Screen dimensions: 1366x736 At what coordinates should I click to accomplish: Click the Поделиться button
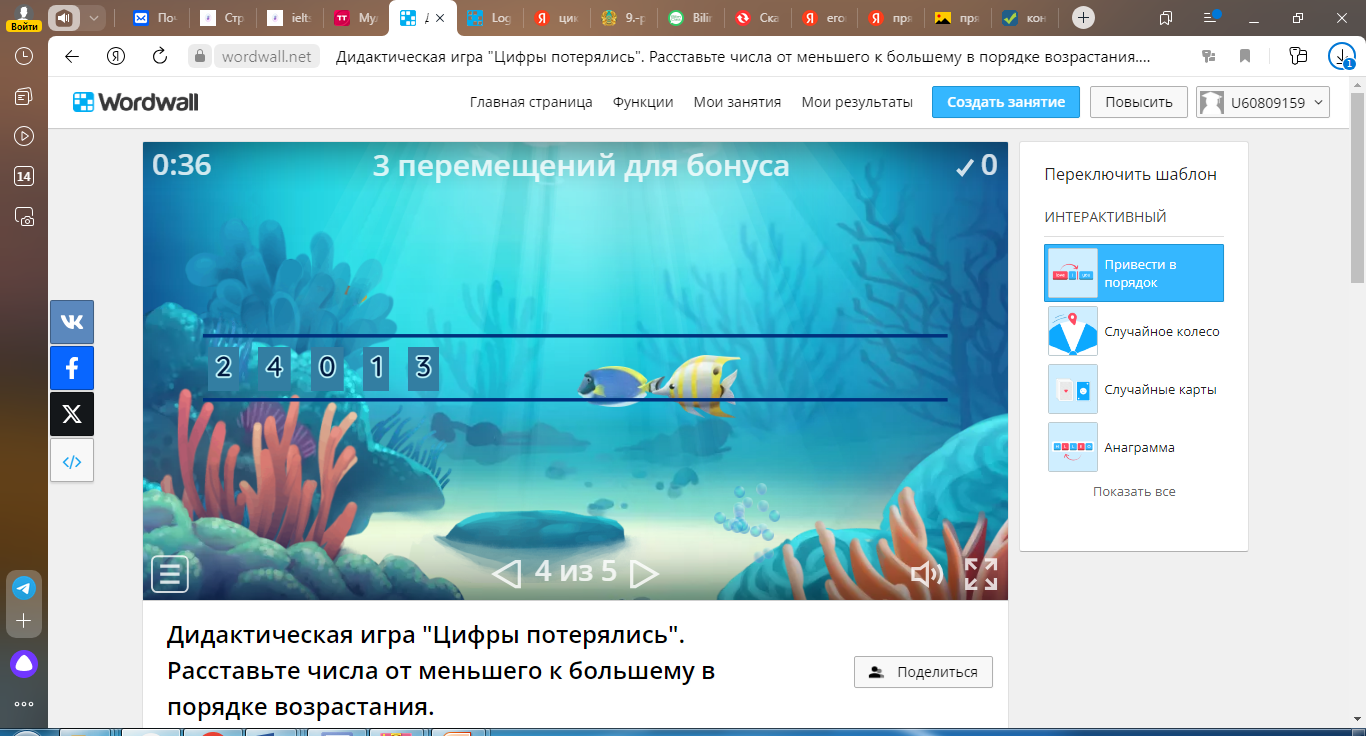[923, 672]
